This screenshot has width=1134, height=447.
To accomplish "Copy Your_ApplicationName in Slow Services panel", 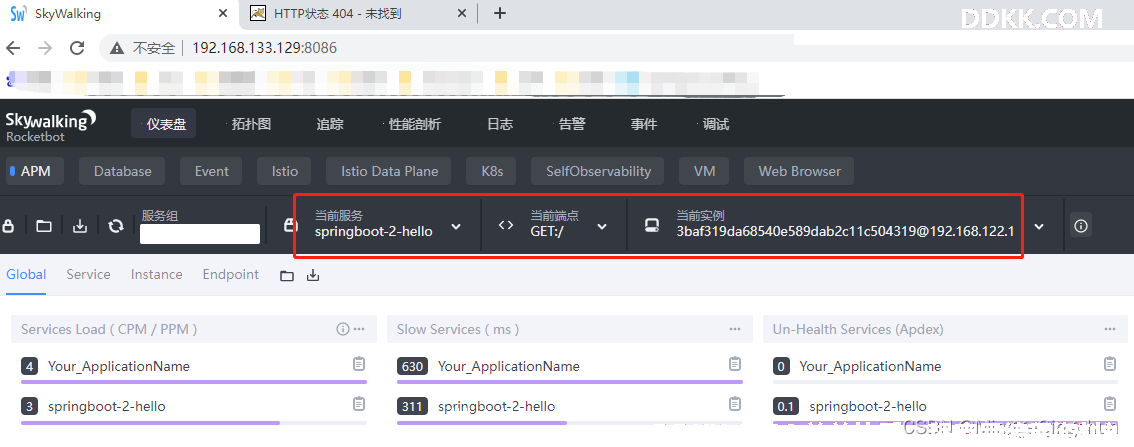I will click(735, 364).
